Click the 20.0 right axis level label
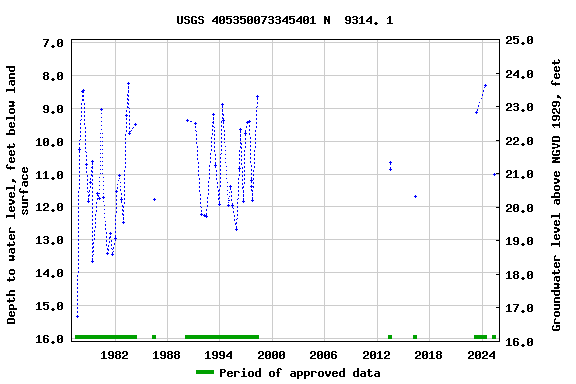 tap(519, 208)
